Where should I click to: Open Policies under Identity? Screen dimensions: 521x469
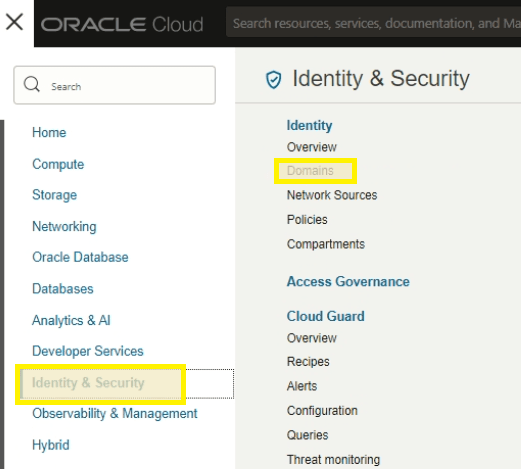(x=307, y=220)
